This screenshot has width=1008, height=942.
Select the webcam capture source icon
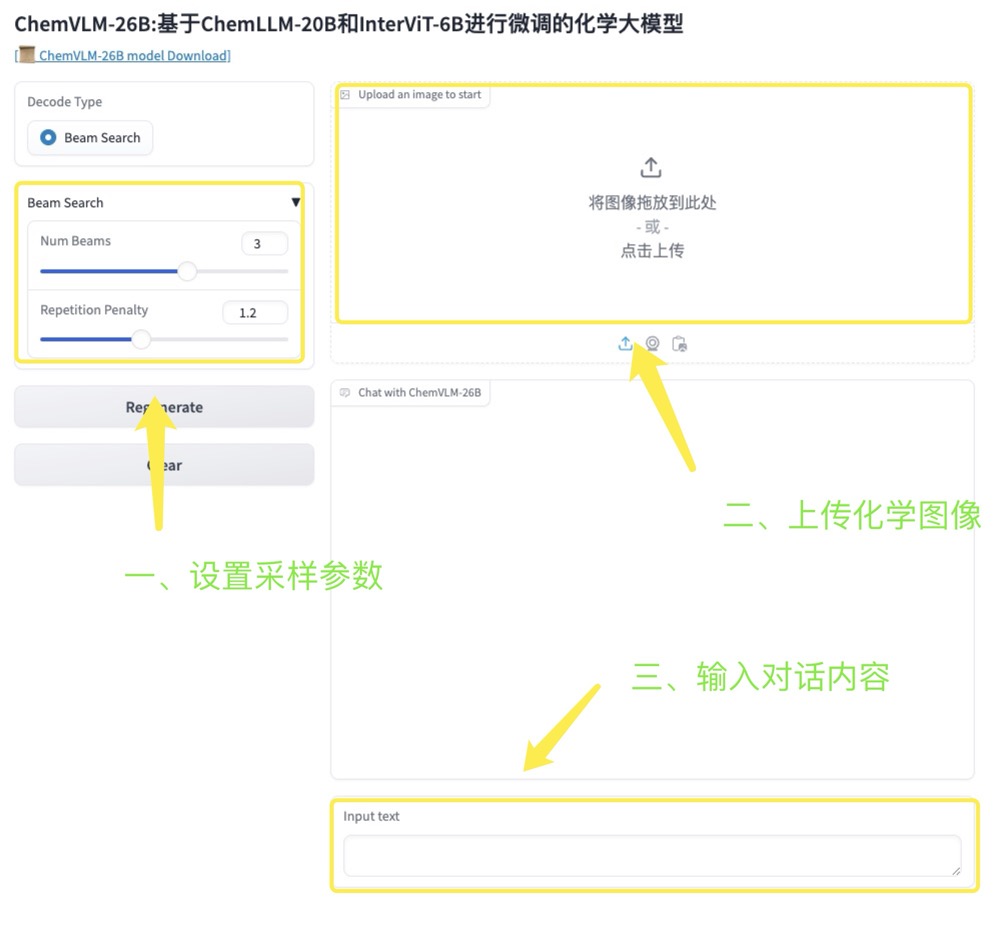click(x=652, y=344)
